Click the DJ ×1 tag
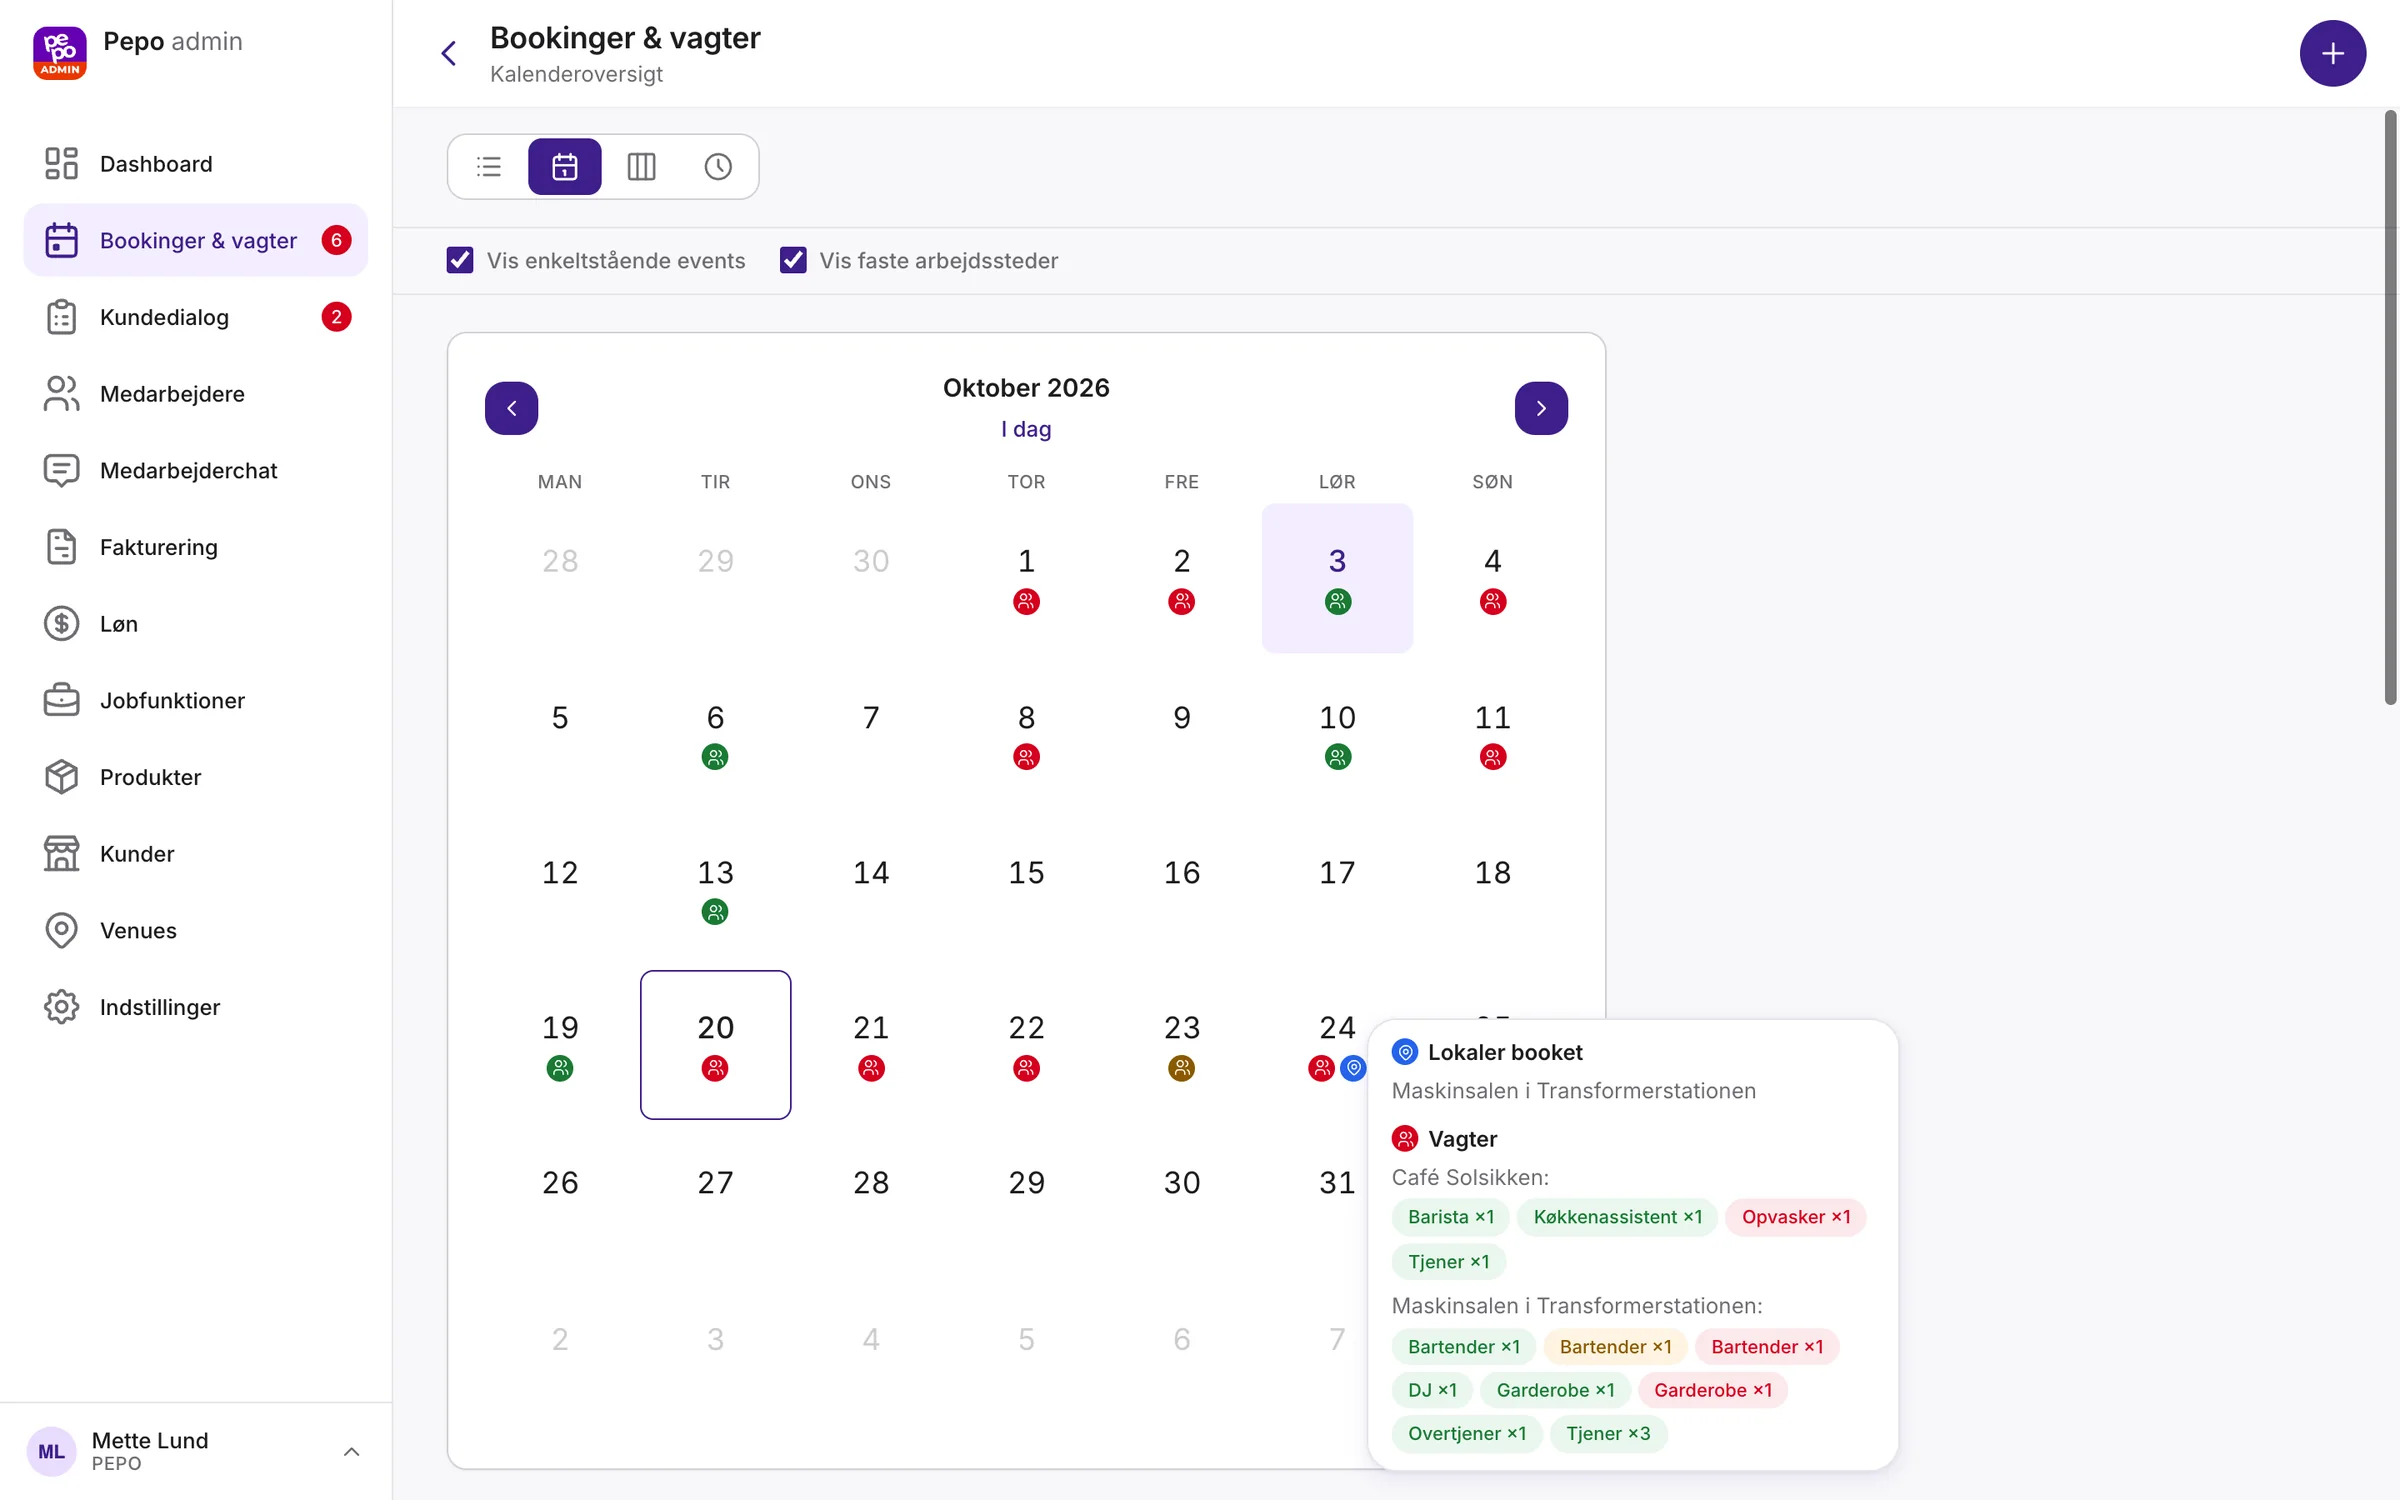Viewport: 2400px width, 1500px height. 1432,1390
